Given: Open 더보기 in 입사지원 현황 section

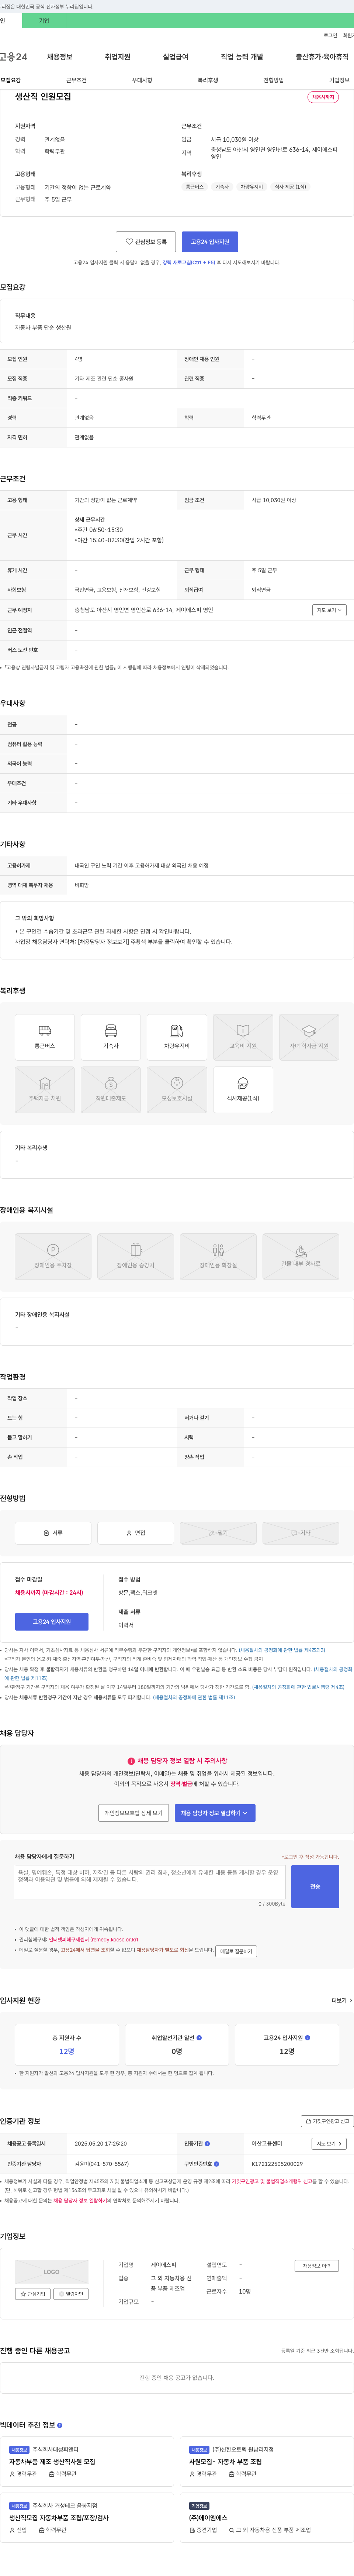Looking at the screenshot, I should [x=341, y=2001].
